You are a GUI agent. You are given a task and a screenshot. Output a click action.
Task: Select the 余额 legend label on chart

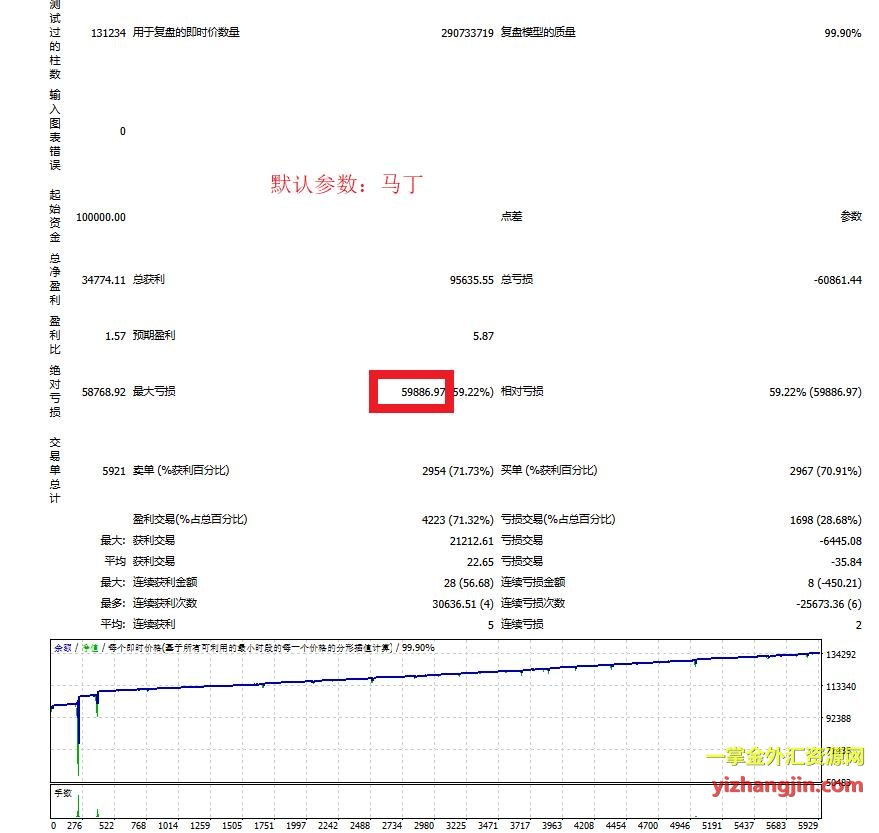(x=62, y=648)
